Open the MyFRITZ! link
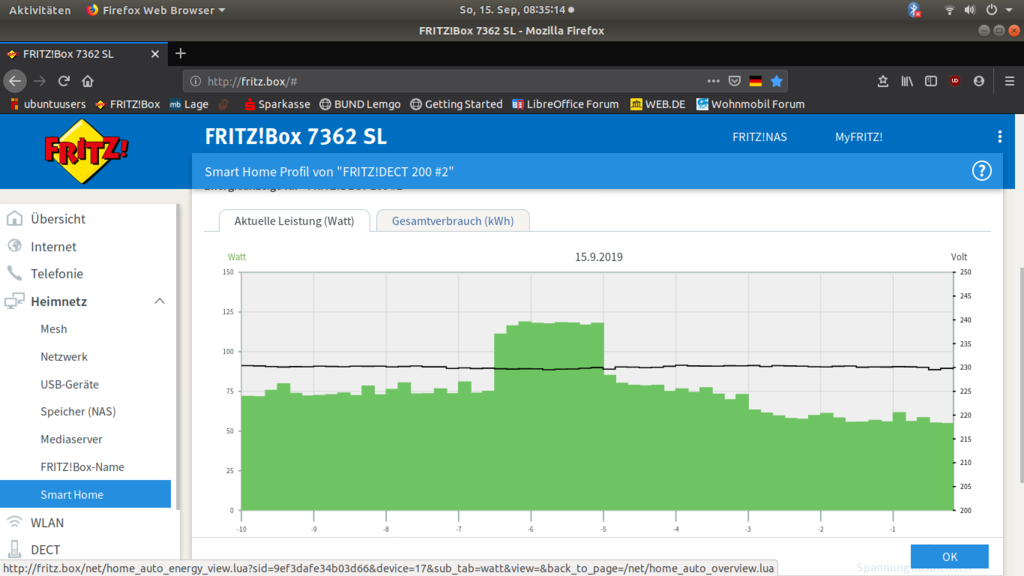Screen dimensions: 1024x576 [x=859, y=137]
